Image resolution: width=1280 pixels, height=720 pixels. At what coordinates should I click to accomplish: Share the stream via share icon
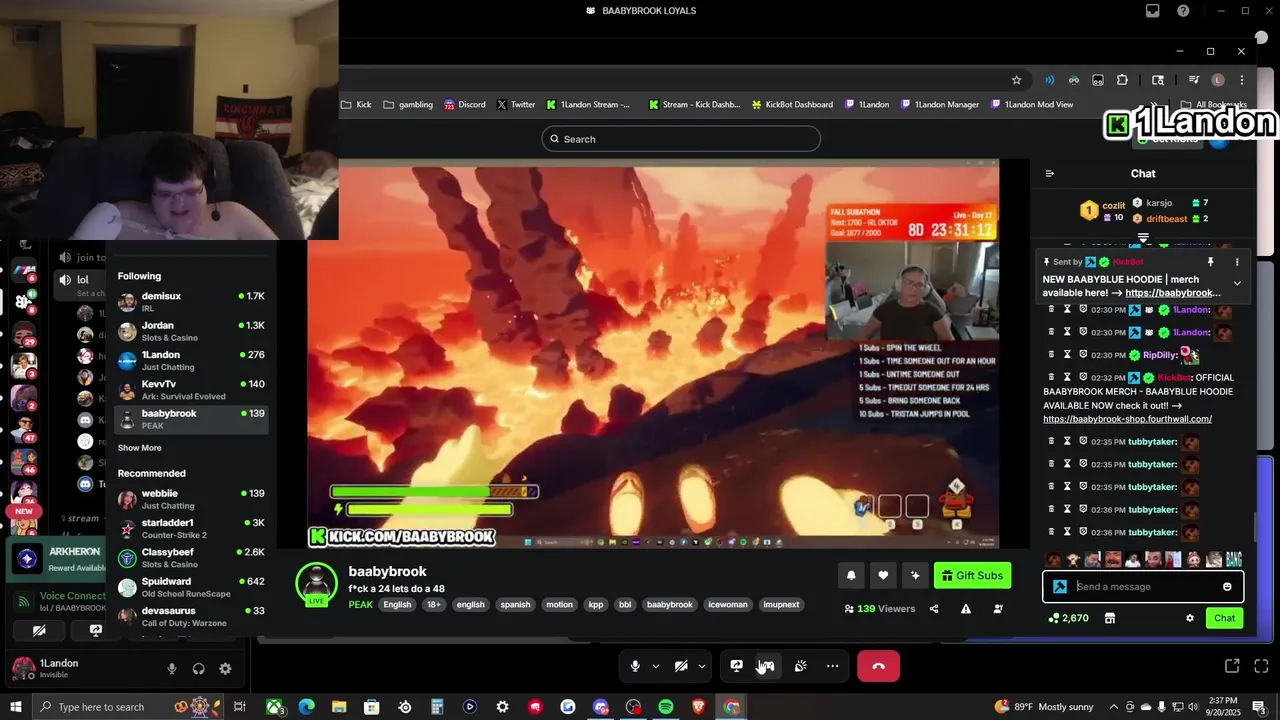point(934,609)
